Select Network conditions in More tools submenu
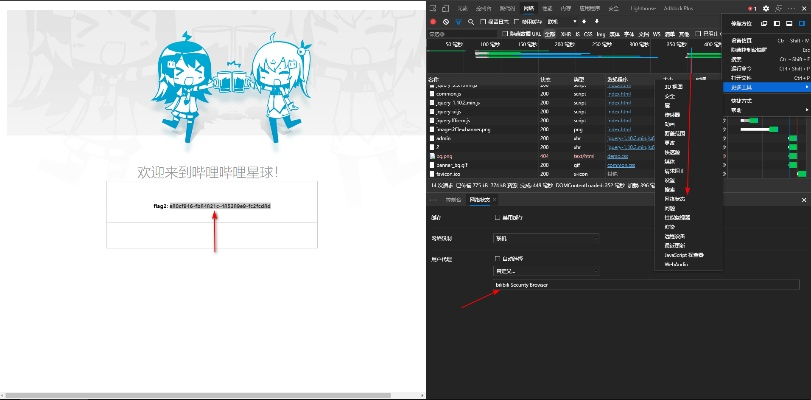Screen dimensions: 811x400 [675, 199]
